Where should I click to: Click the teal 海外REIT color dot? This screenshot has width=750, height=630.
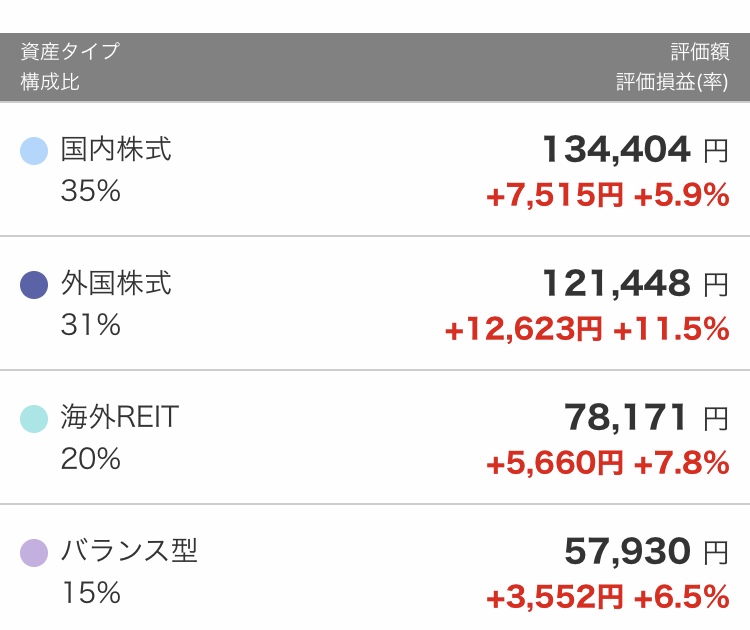(x=34, y=419)
